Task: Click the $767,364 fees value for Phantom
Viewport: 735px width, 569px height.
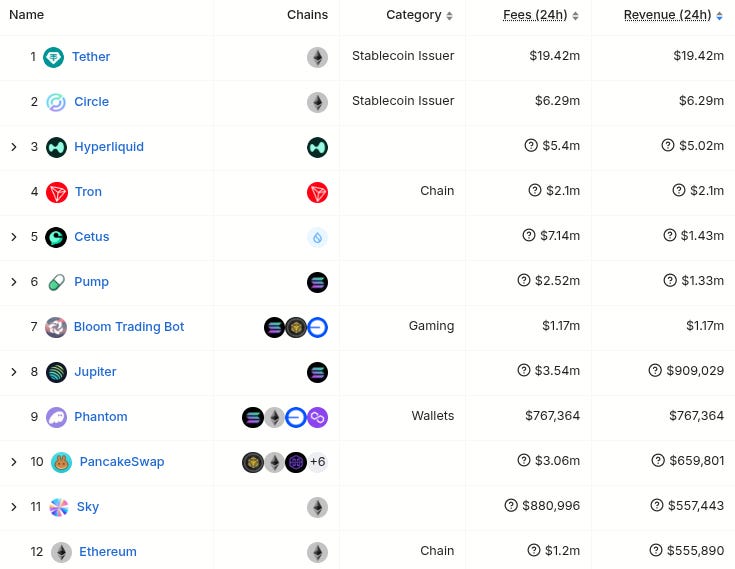Action: pyautogui.click(x=552, y=416)
